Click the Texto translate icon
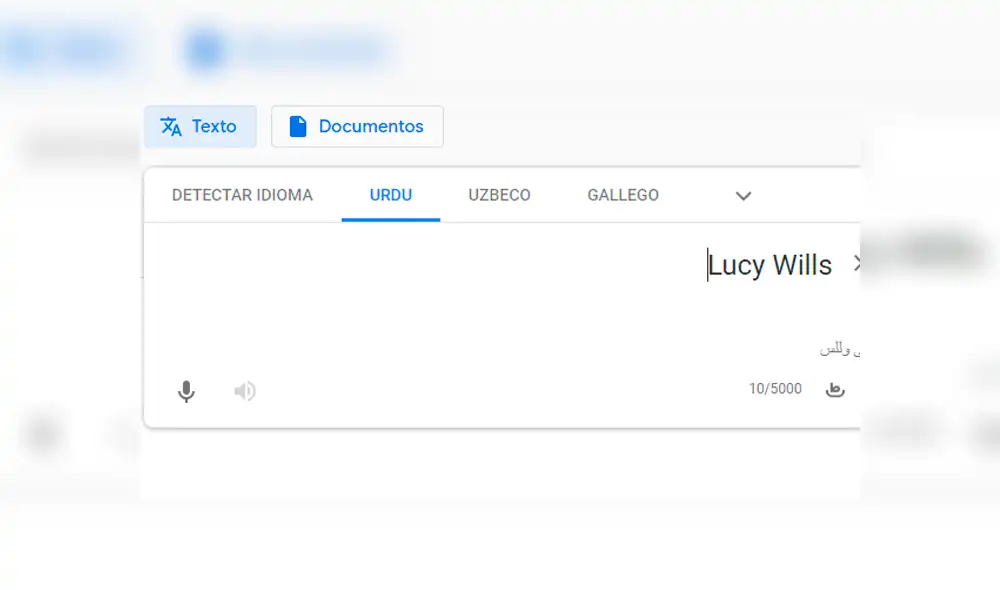The width and height of the screenshot is (1000, 590). click(169, 126)
